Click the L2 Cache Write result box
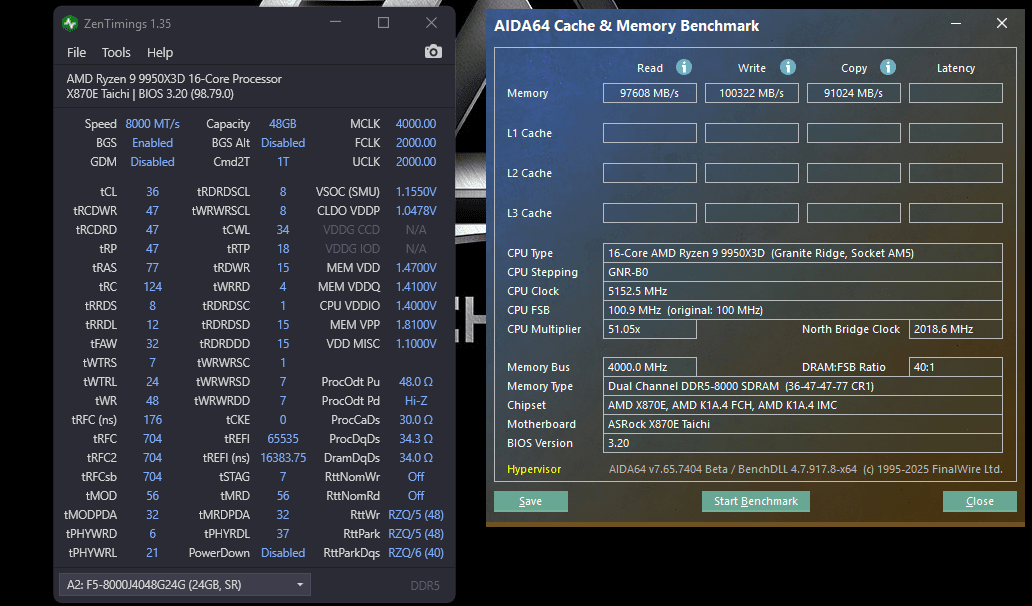This screenshot has width=1032, height=606. pyautogui.click(x=752, y=173)
